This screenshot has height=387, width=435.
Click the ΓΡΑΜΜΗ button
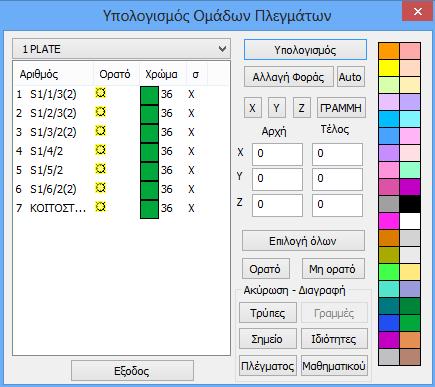[x=341, y=108]
